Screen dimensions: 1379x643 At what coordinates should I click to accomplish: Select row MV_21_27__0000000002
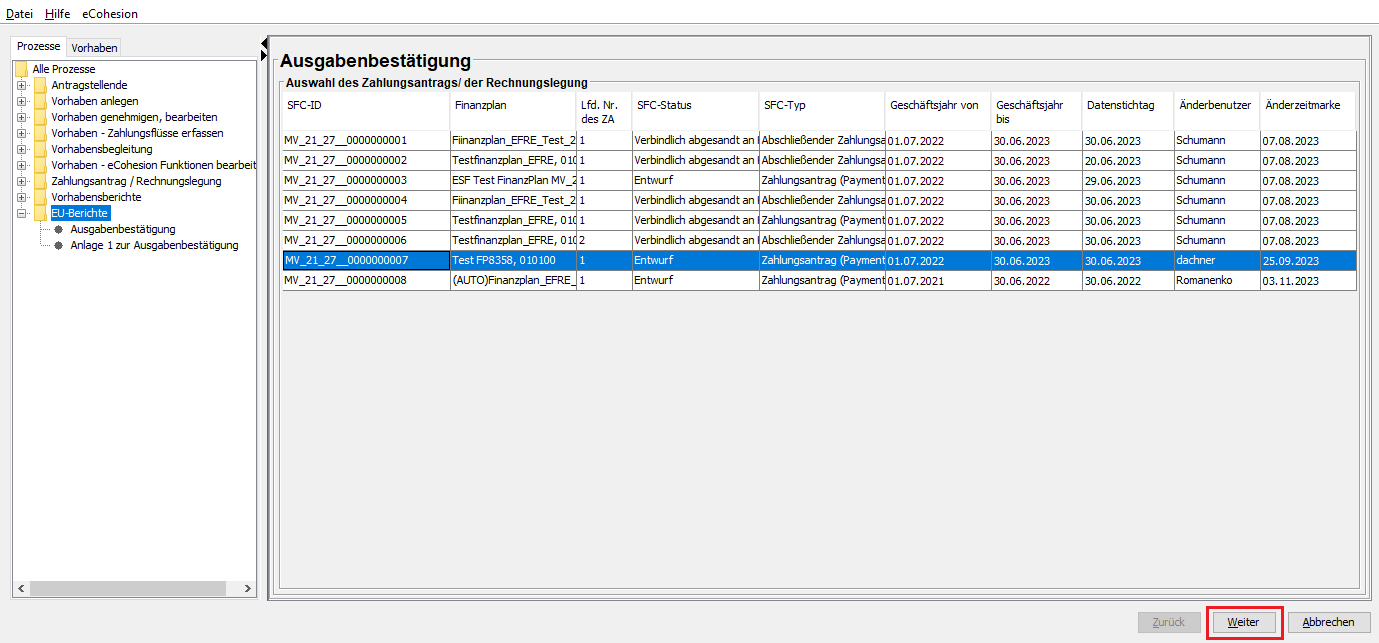[x=819, y=160]
